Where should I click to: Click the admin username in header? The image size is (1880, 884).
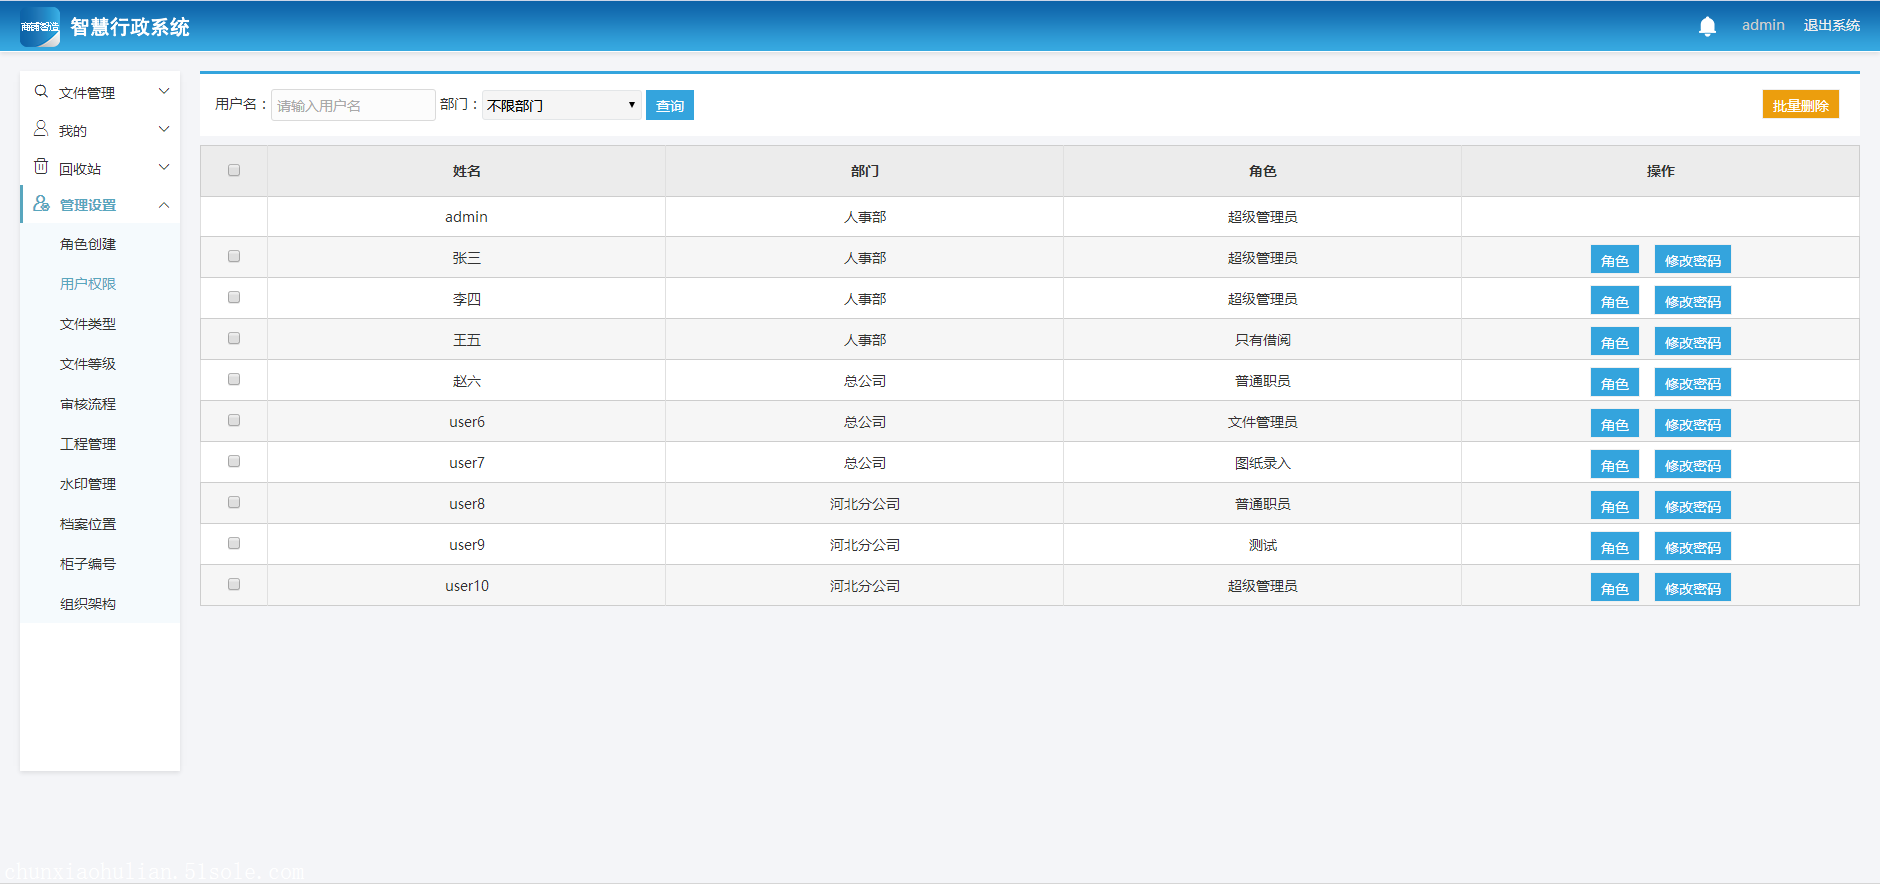coord(1763,25)
